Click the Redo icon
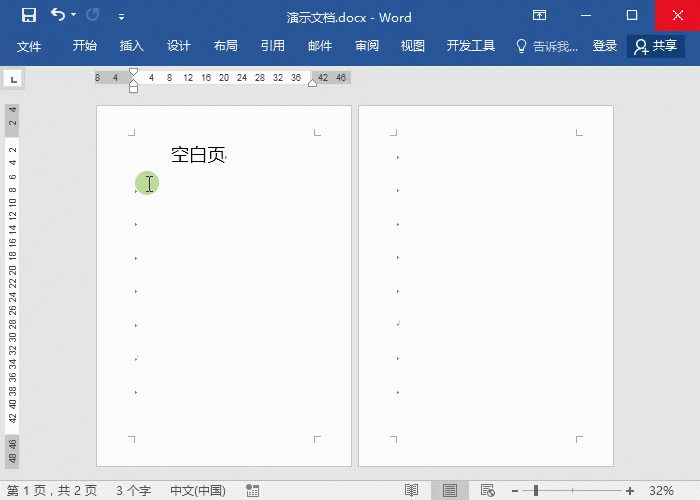Viewport: 700px width, 500px height. click(92, 15)
